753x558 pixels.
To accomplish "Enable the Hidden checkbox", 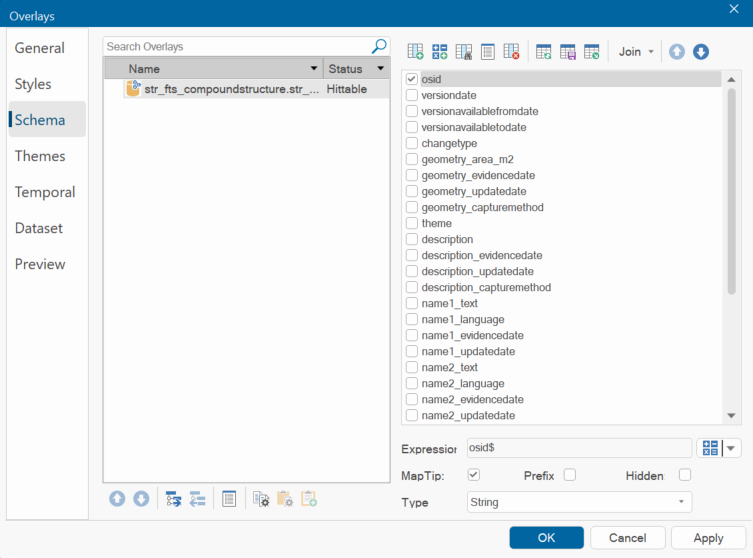I will pyautogui.click(x=685, y=475).
